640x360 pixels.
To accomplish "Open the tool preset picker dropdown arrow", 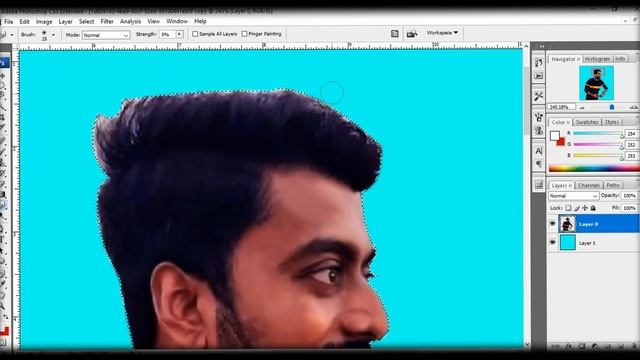I will 12,35.
